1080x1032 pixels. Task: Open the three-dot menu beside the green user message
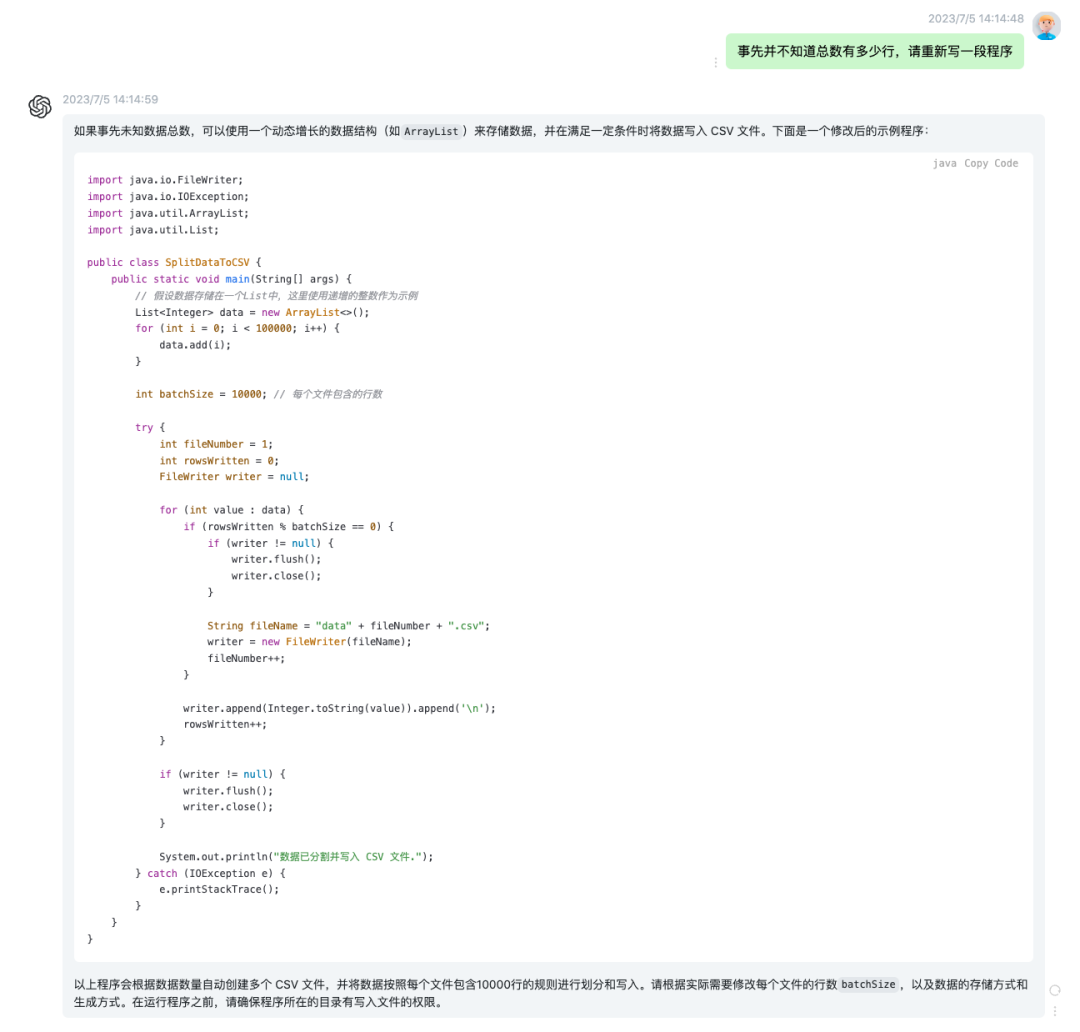click(x=716, y=63)
